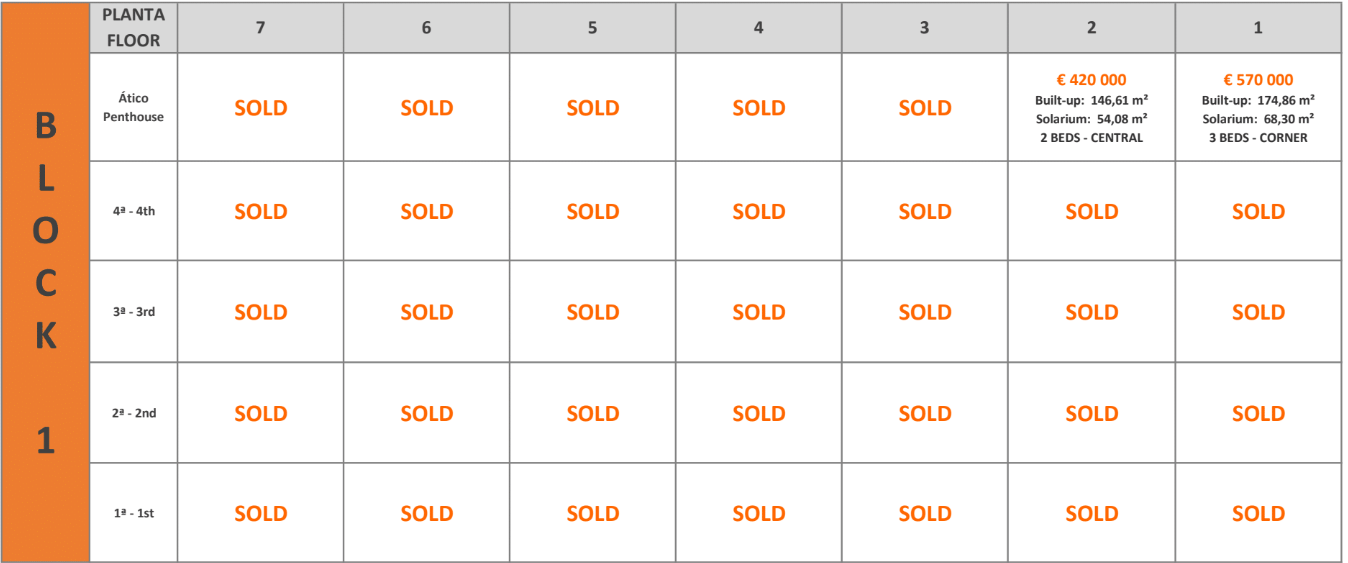
Task: Select column header 7
Action: pyautogui.click(x=260, y=28)
